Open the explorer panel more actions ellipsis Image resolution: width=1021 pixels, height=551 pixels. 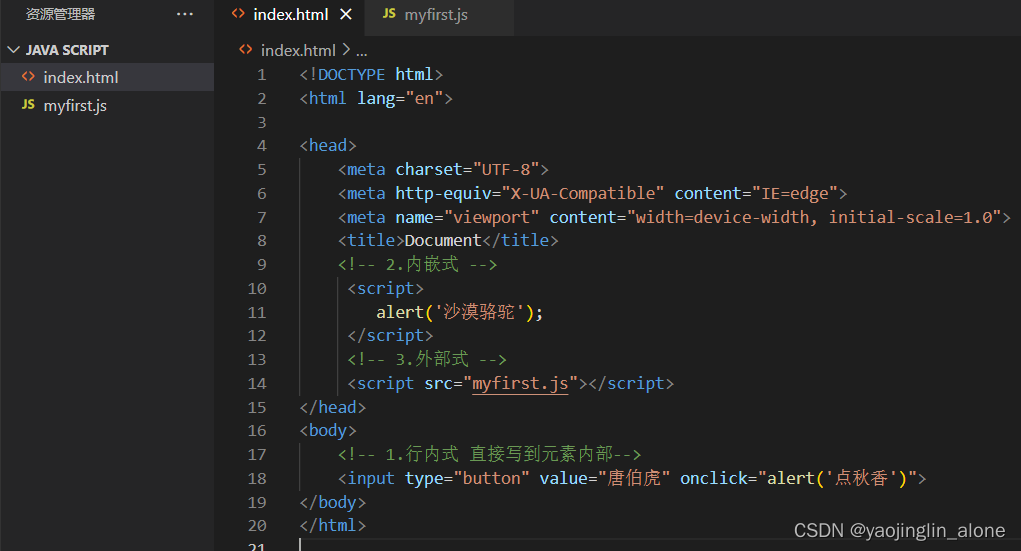(x=185, y=14)
